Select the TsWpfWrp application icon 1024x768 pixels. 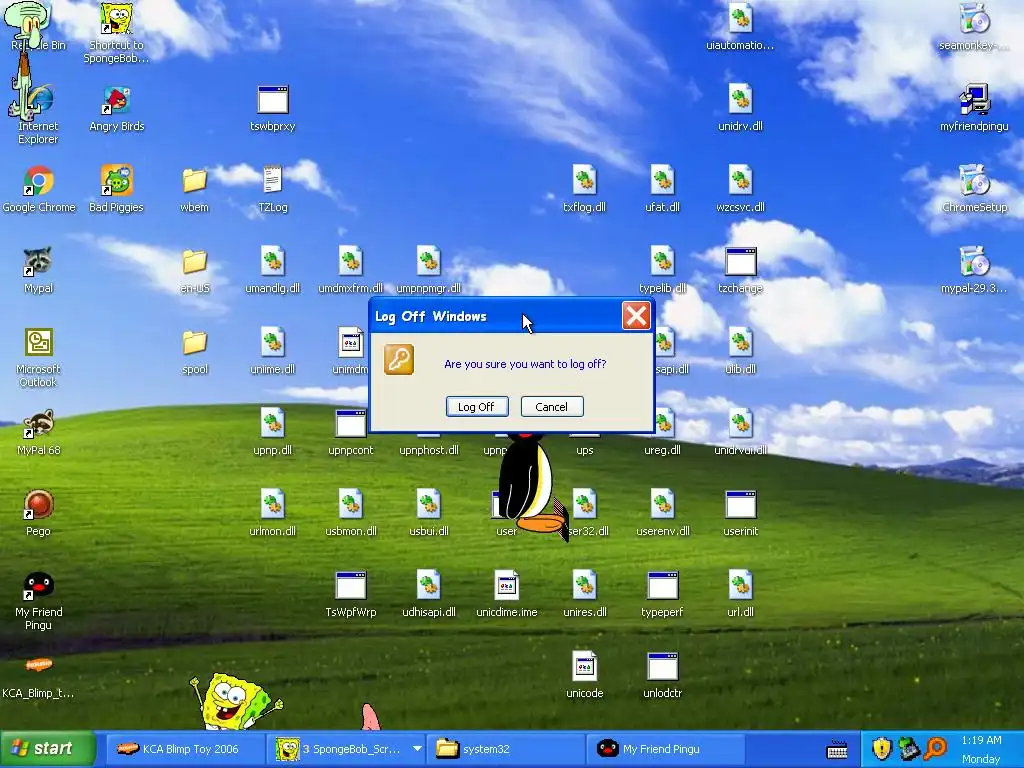pos(351,594)
